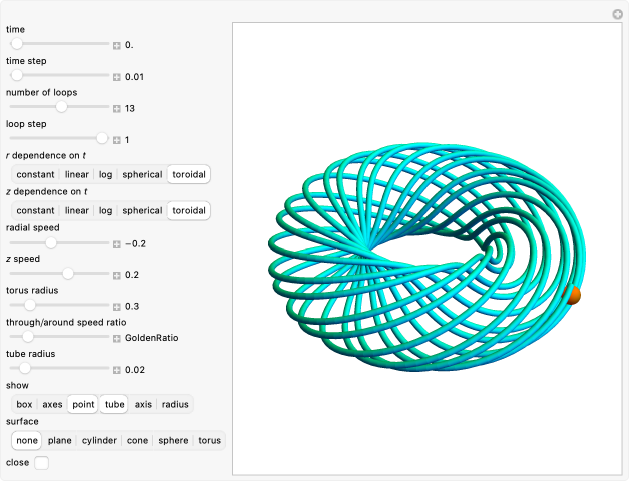The width and height of the screenshot is (629, 482).
Task: Expand the number of loops controls
Action: click(x=117, y=108)
